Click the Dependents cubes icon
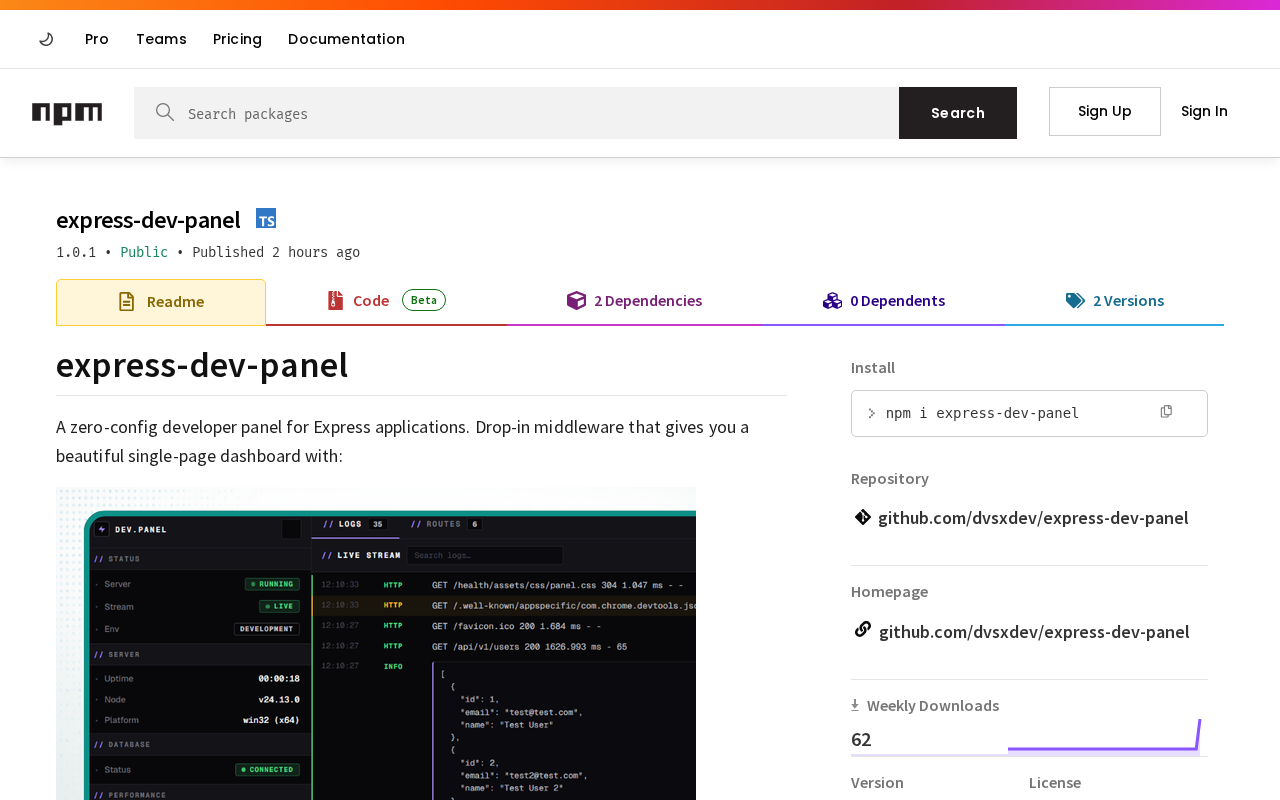Viewport: 1280px width, 800px height. tap(833, 300)
